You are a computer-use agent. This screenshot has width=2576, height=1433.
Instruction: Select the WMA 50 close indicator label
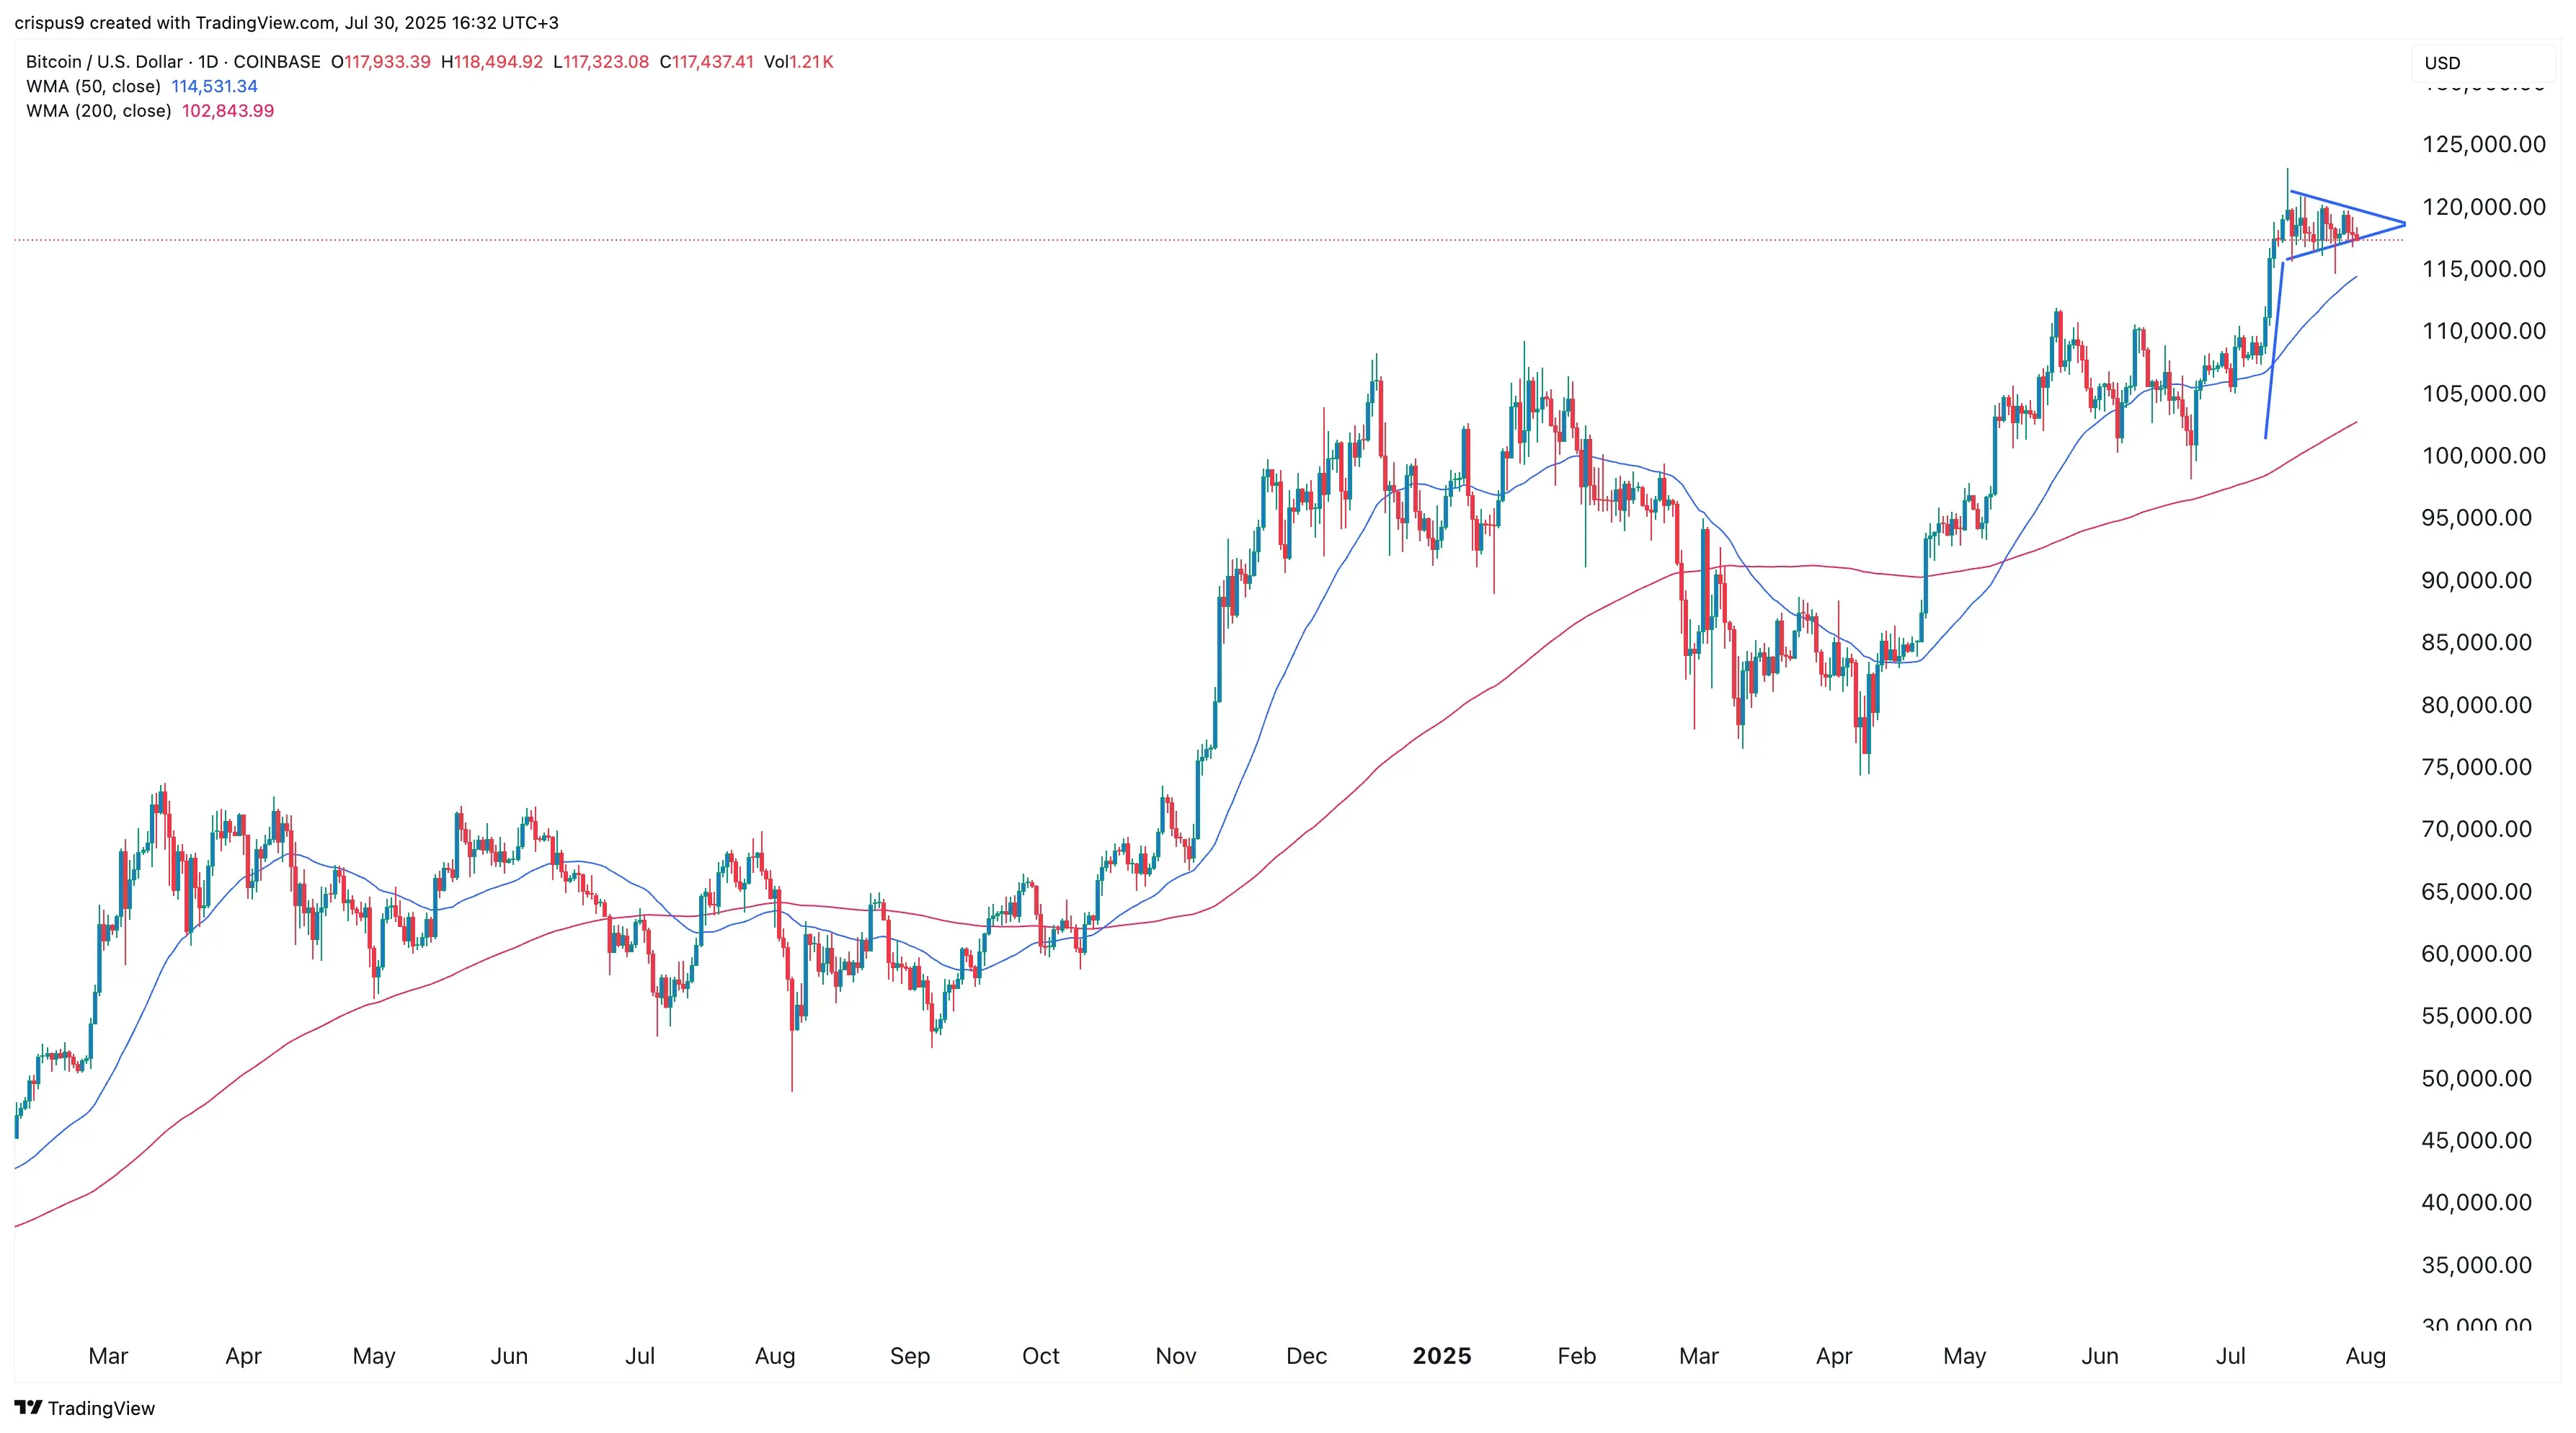pos(93,86)
